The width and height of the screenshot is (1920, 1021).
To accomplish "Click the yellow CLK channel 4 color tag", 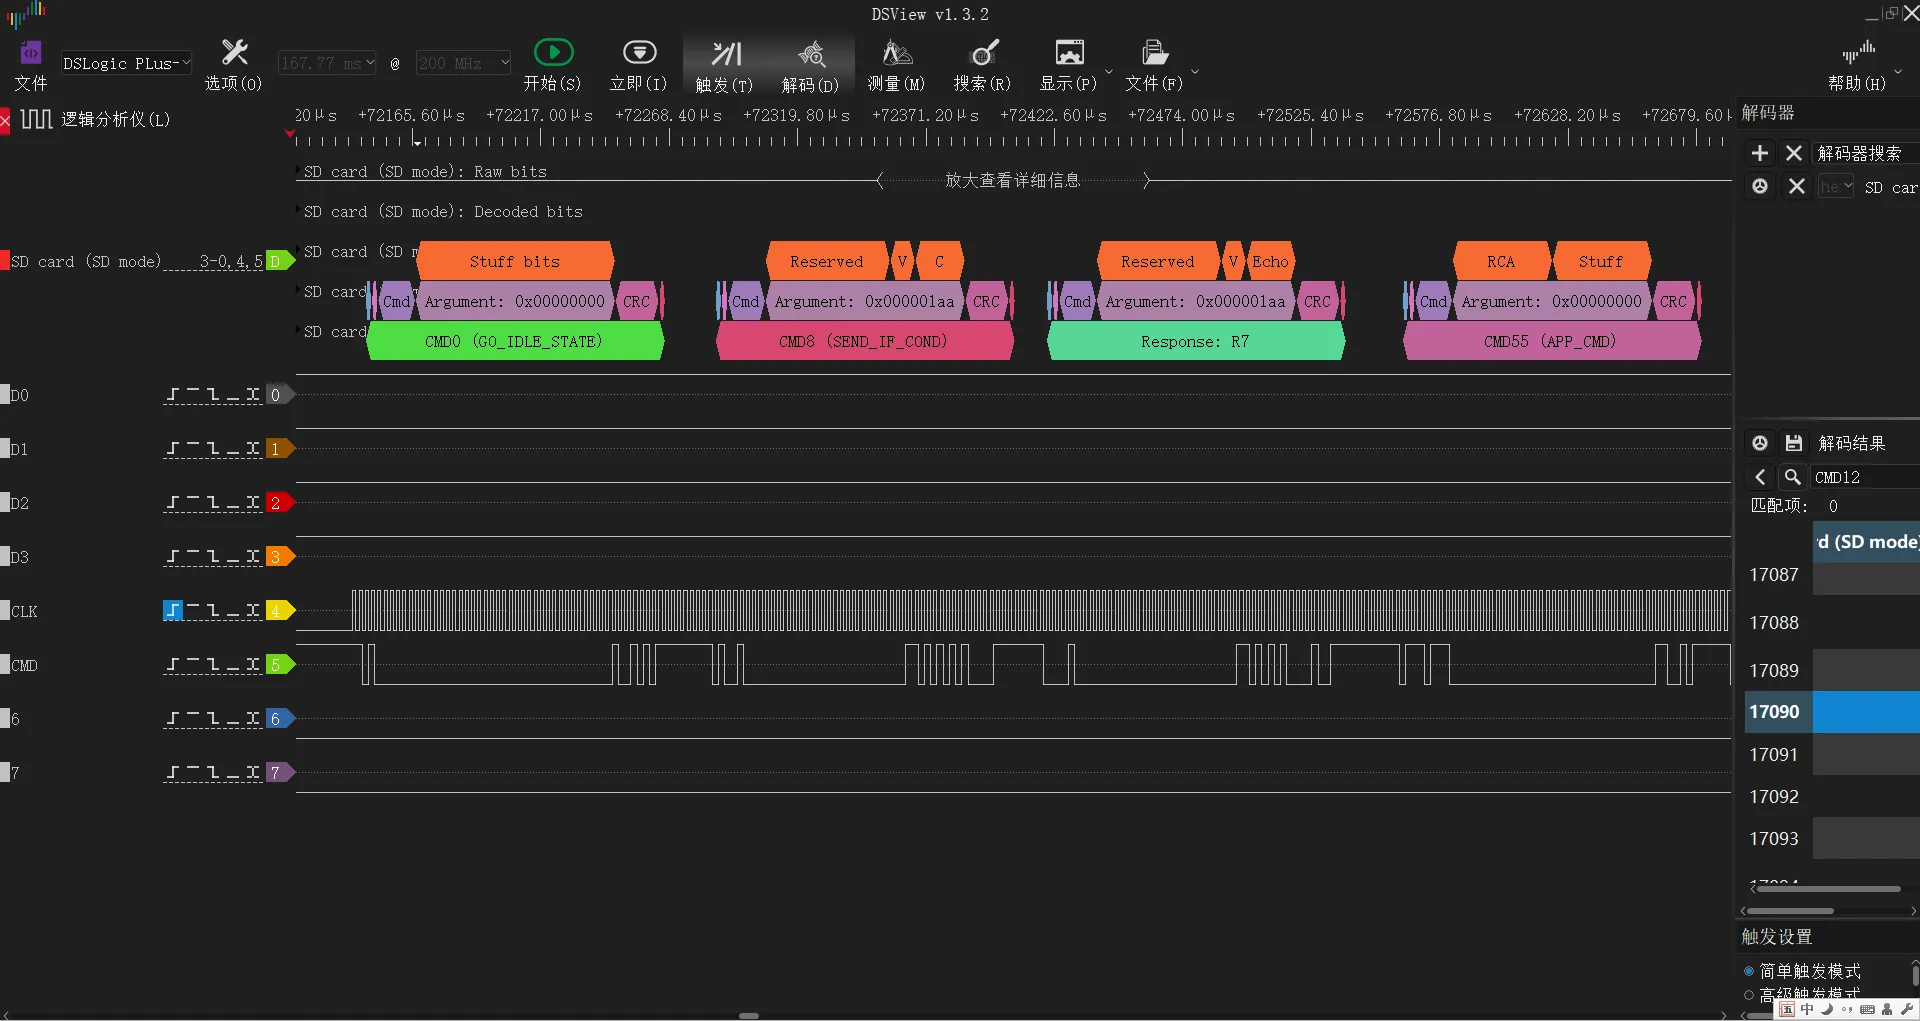I will tap(277, 610).
